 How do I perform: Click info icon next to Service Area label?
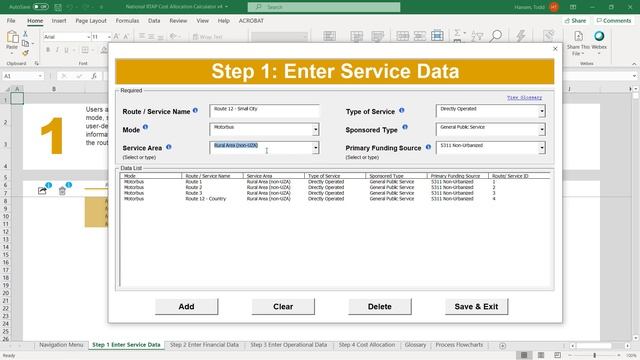coord(169,147)
